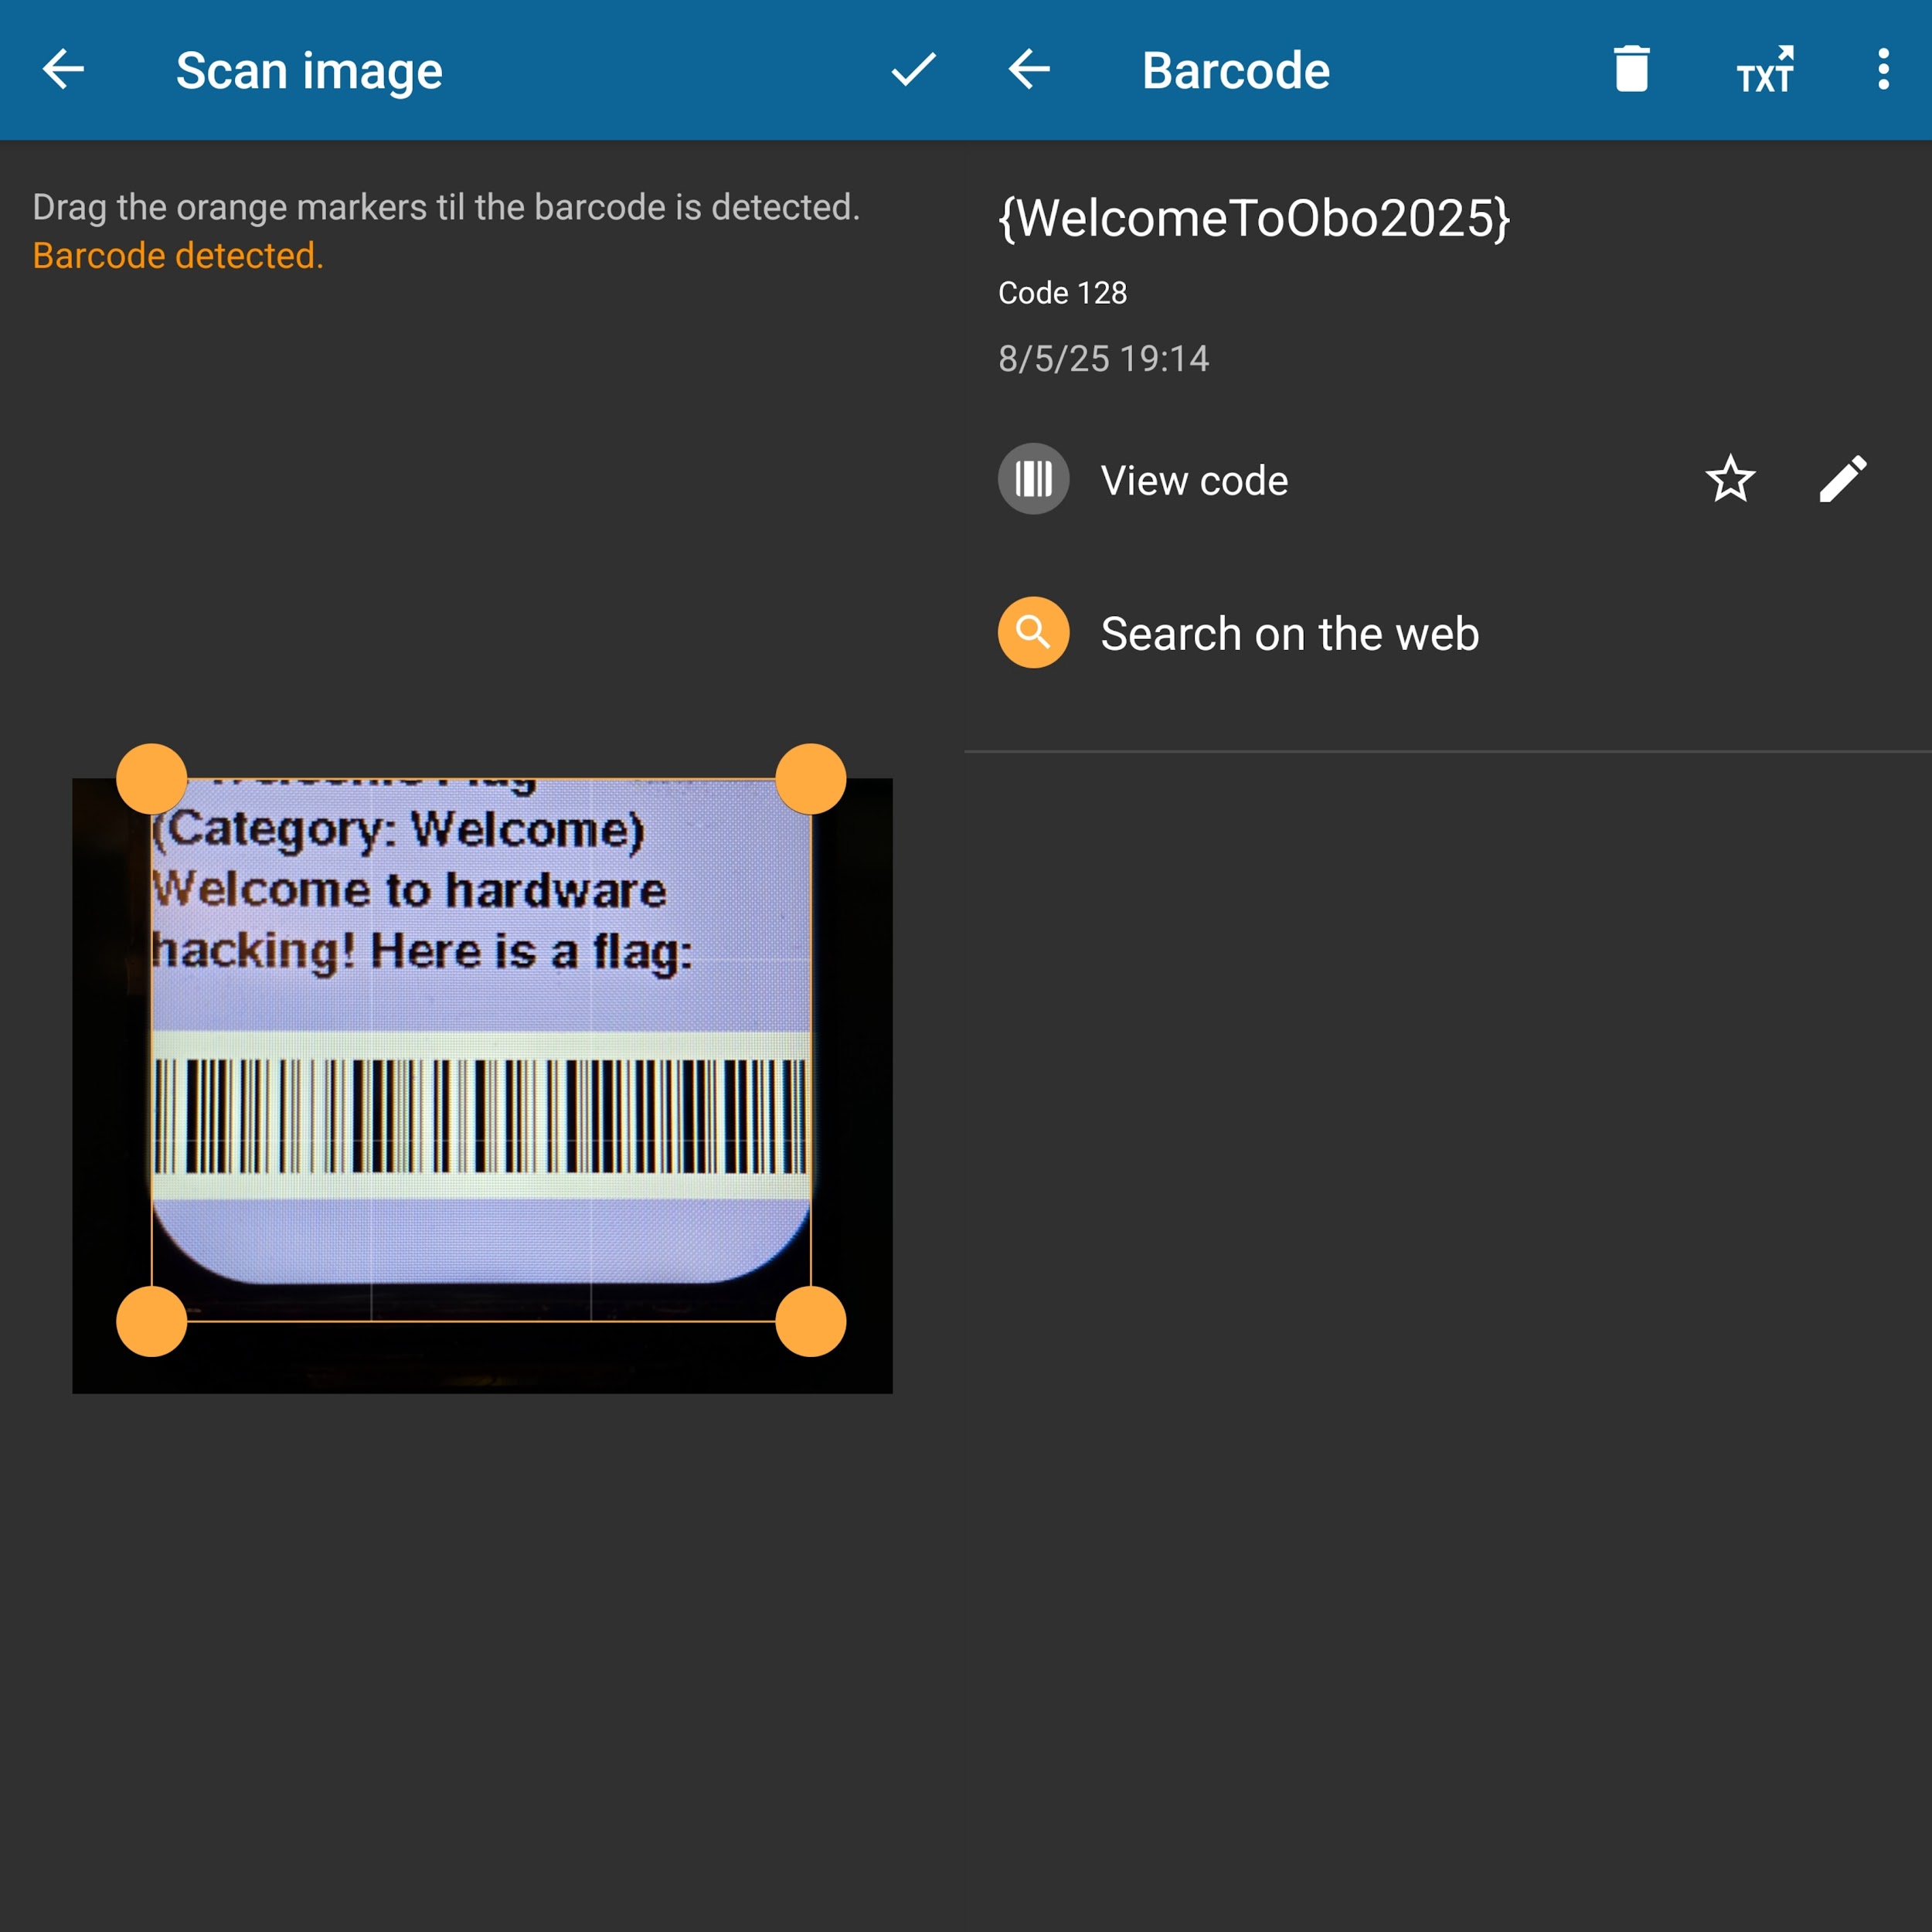Edit barcode with the pencil icon

coord(1842,479)
